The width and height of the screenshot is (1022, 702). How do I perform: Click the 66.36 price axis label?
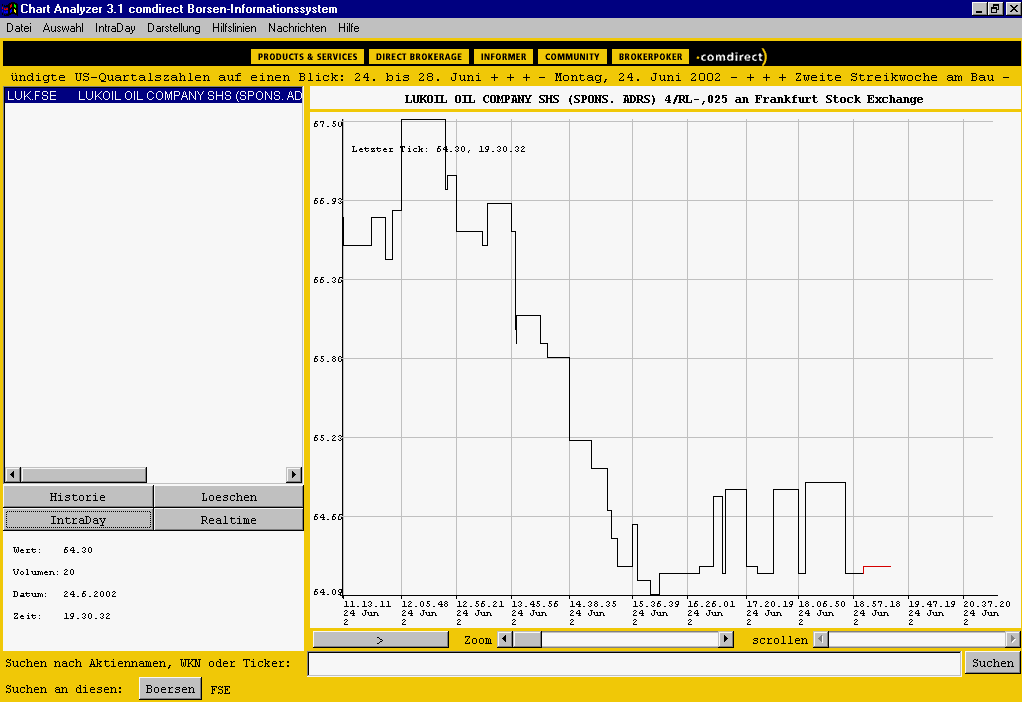point(328,280)
